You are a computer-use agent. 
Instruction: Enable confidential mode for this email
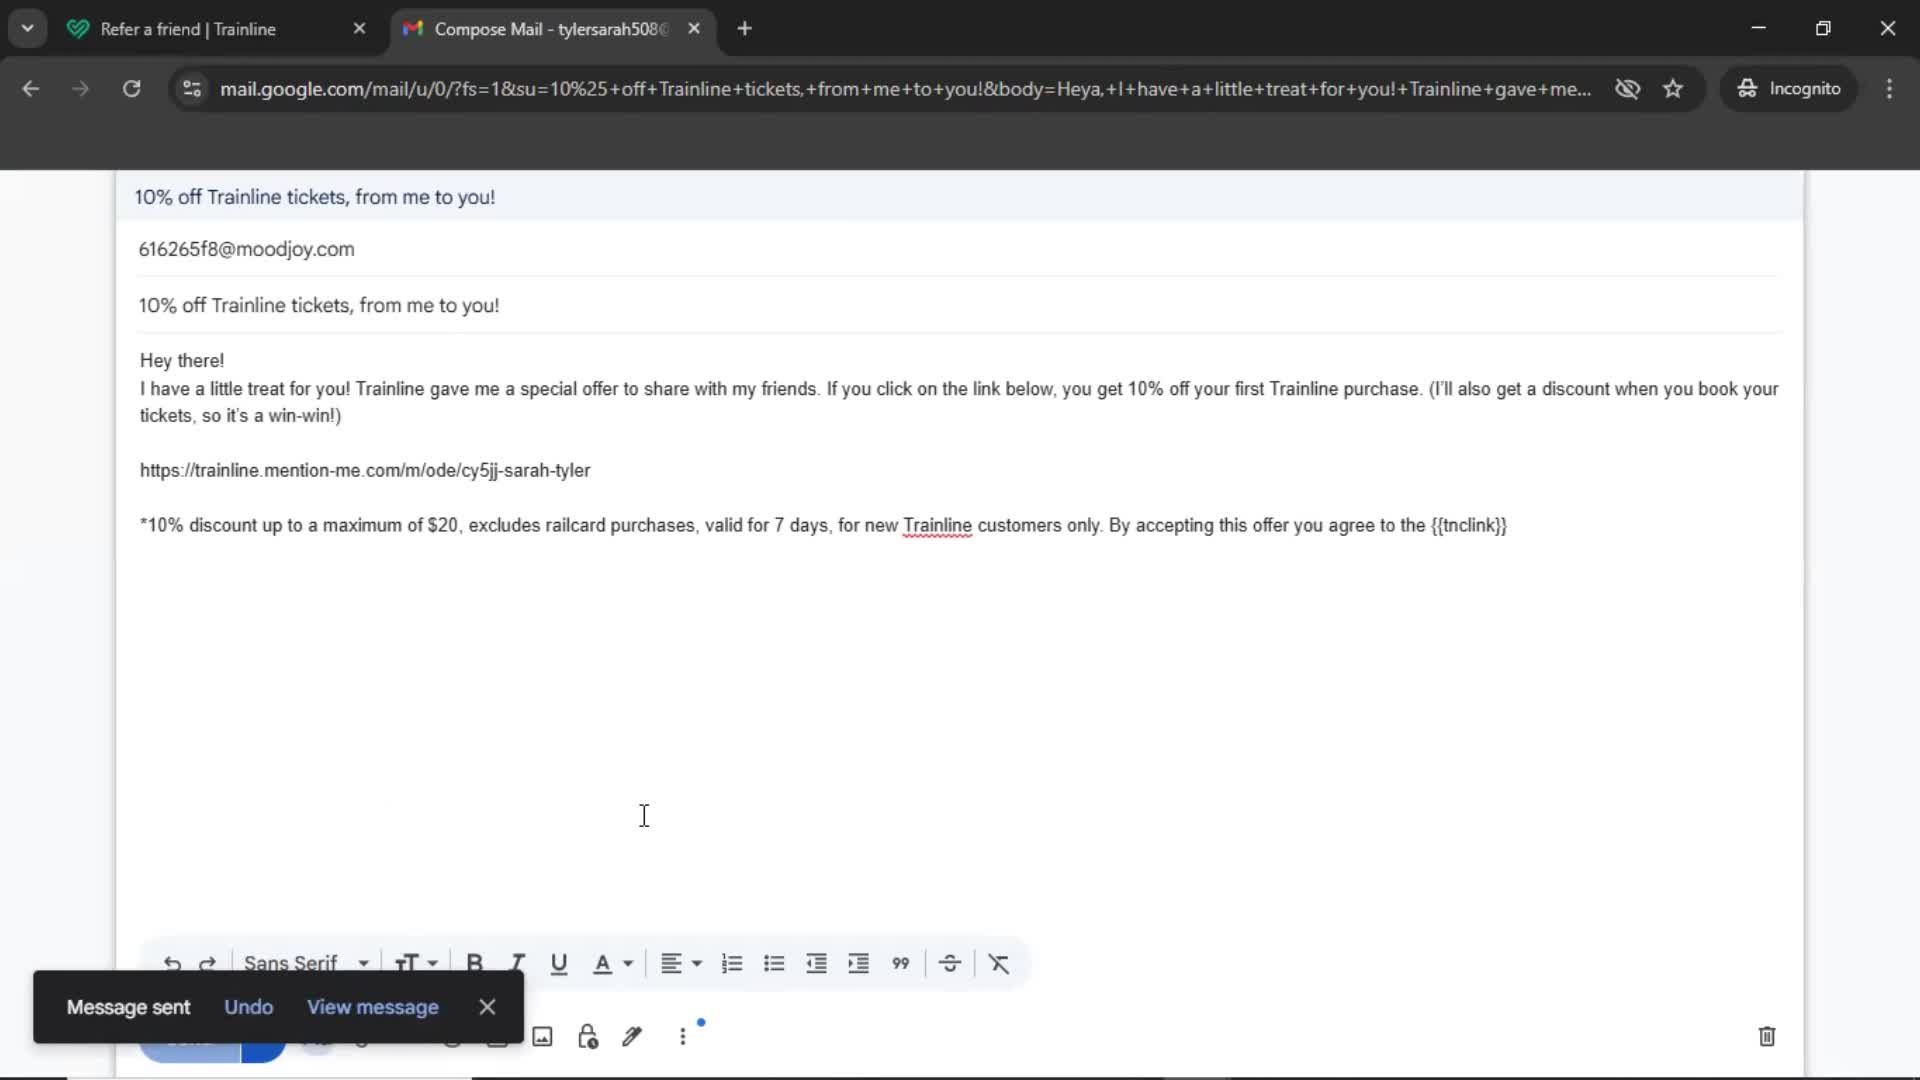(x=587, y=1036)
